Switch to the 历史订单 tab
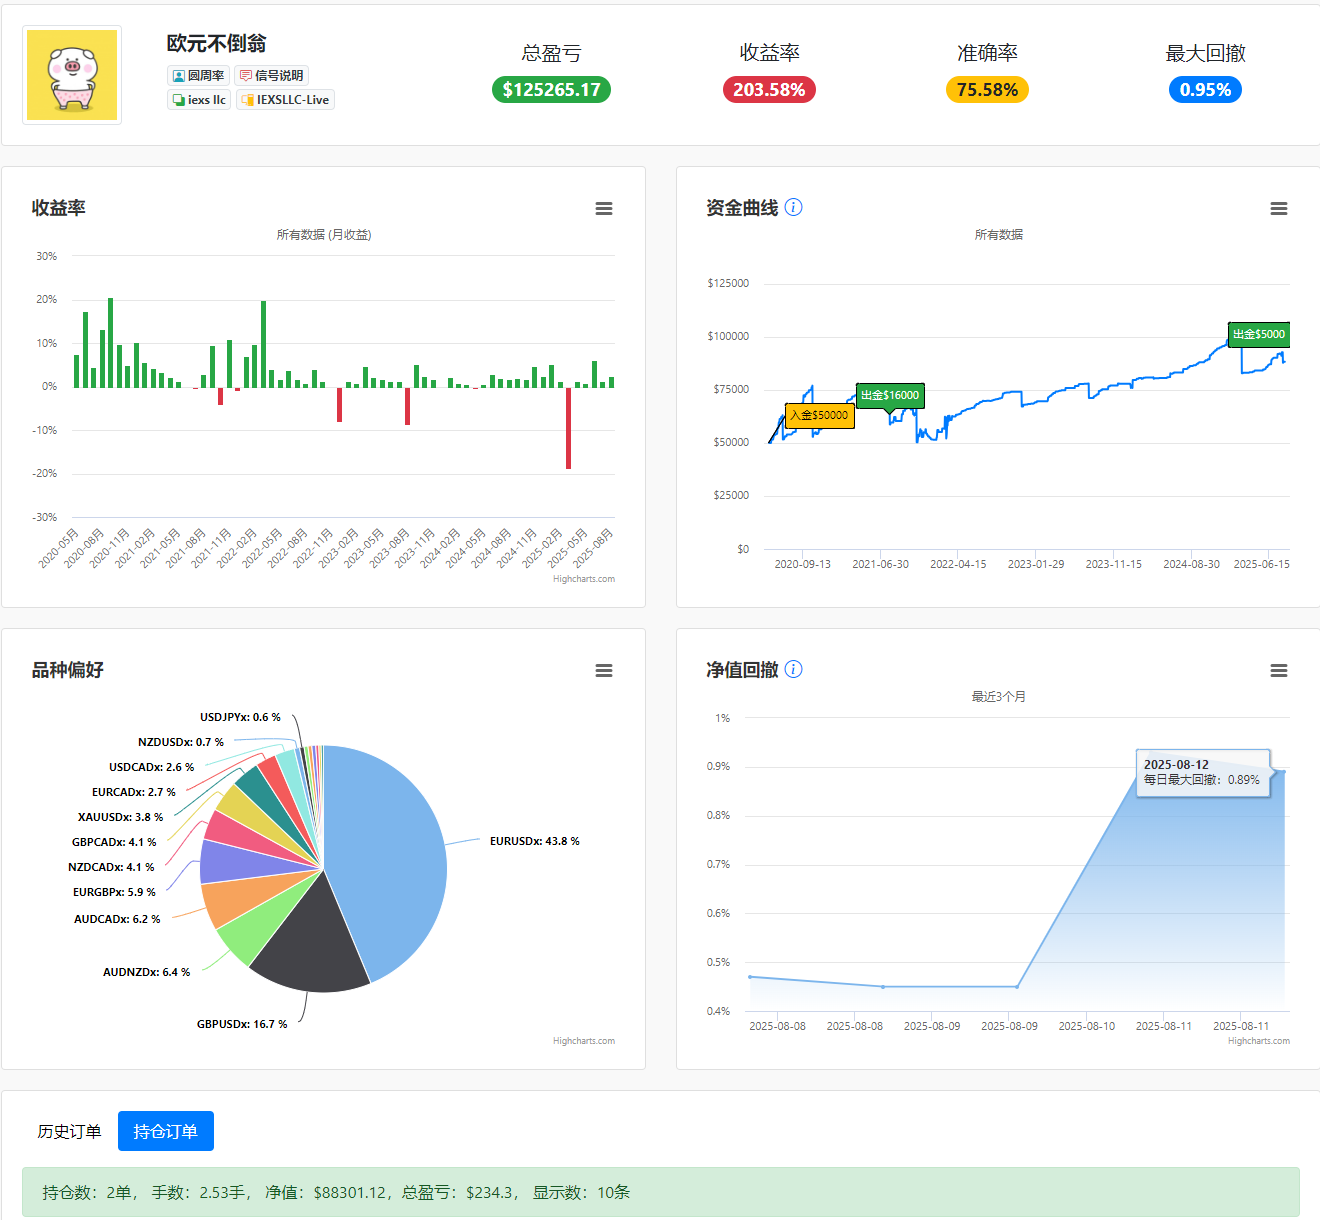The height and width of the screenshot is (1220, 1320). pos(69,1131)
